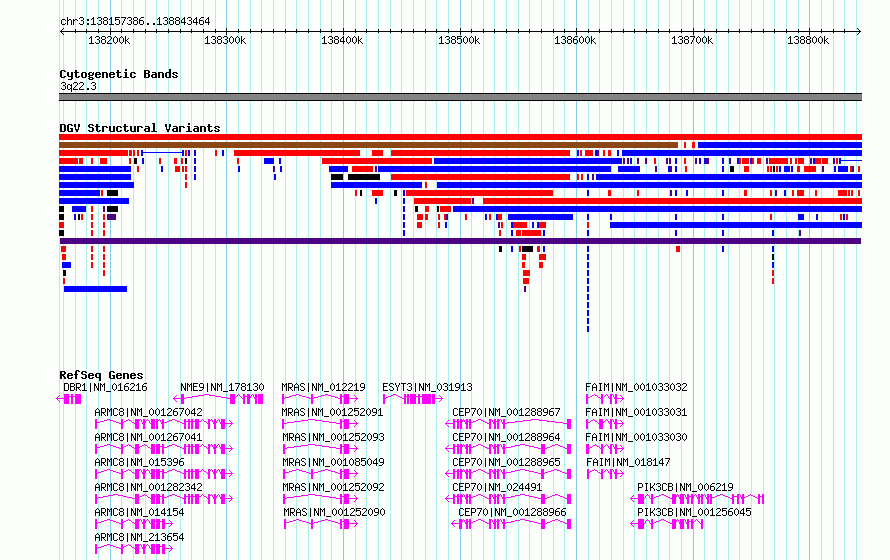890x560 pixels.
Task: Click the 138500k ruler position label
Action: [x=459, y=40]
